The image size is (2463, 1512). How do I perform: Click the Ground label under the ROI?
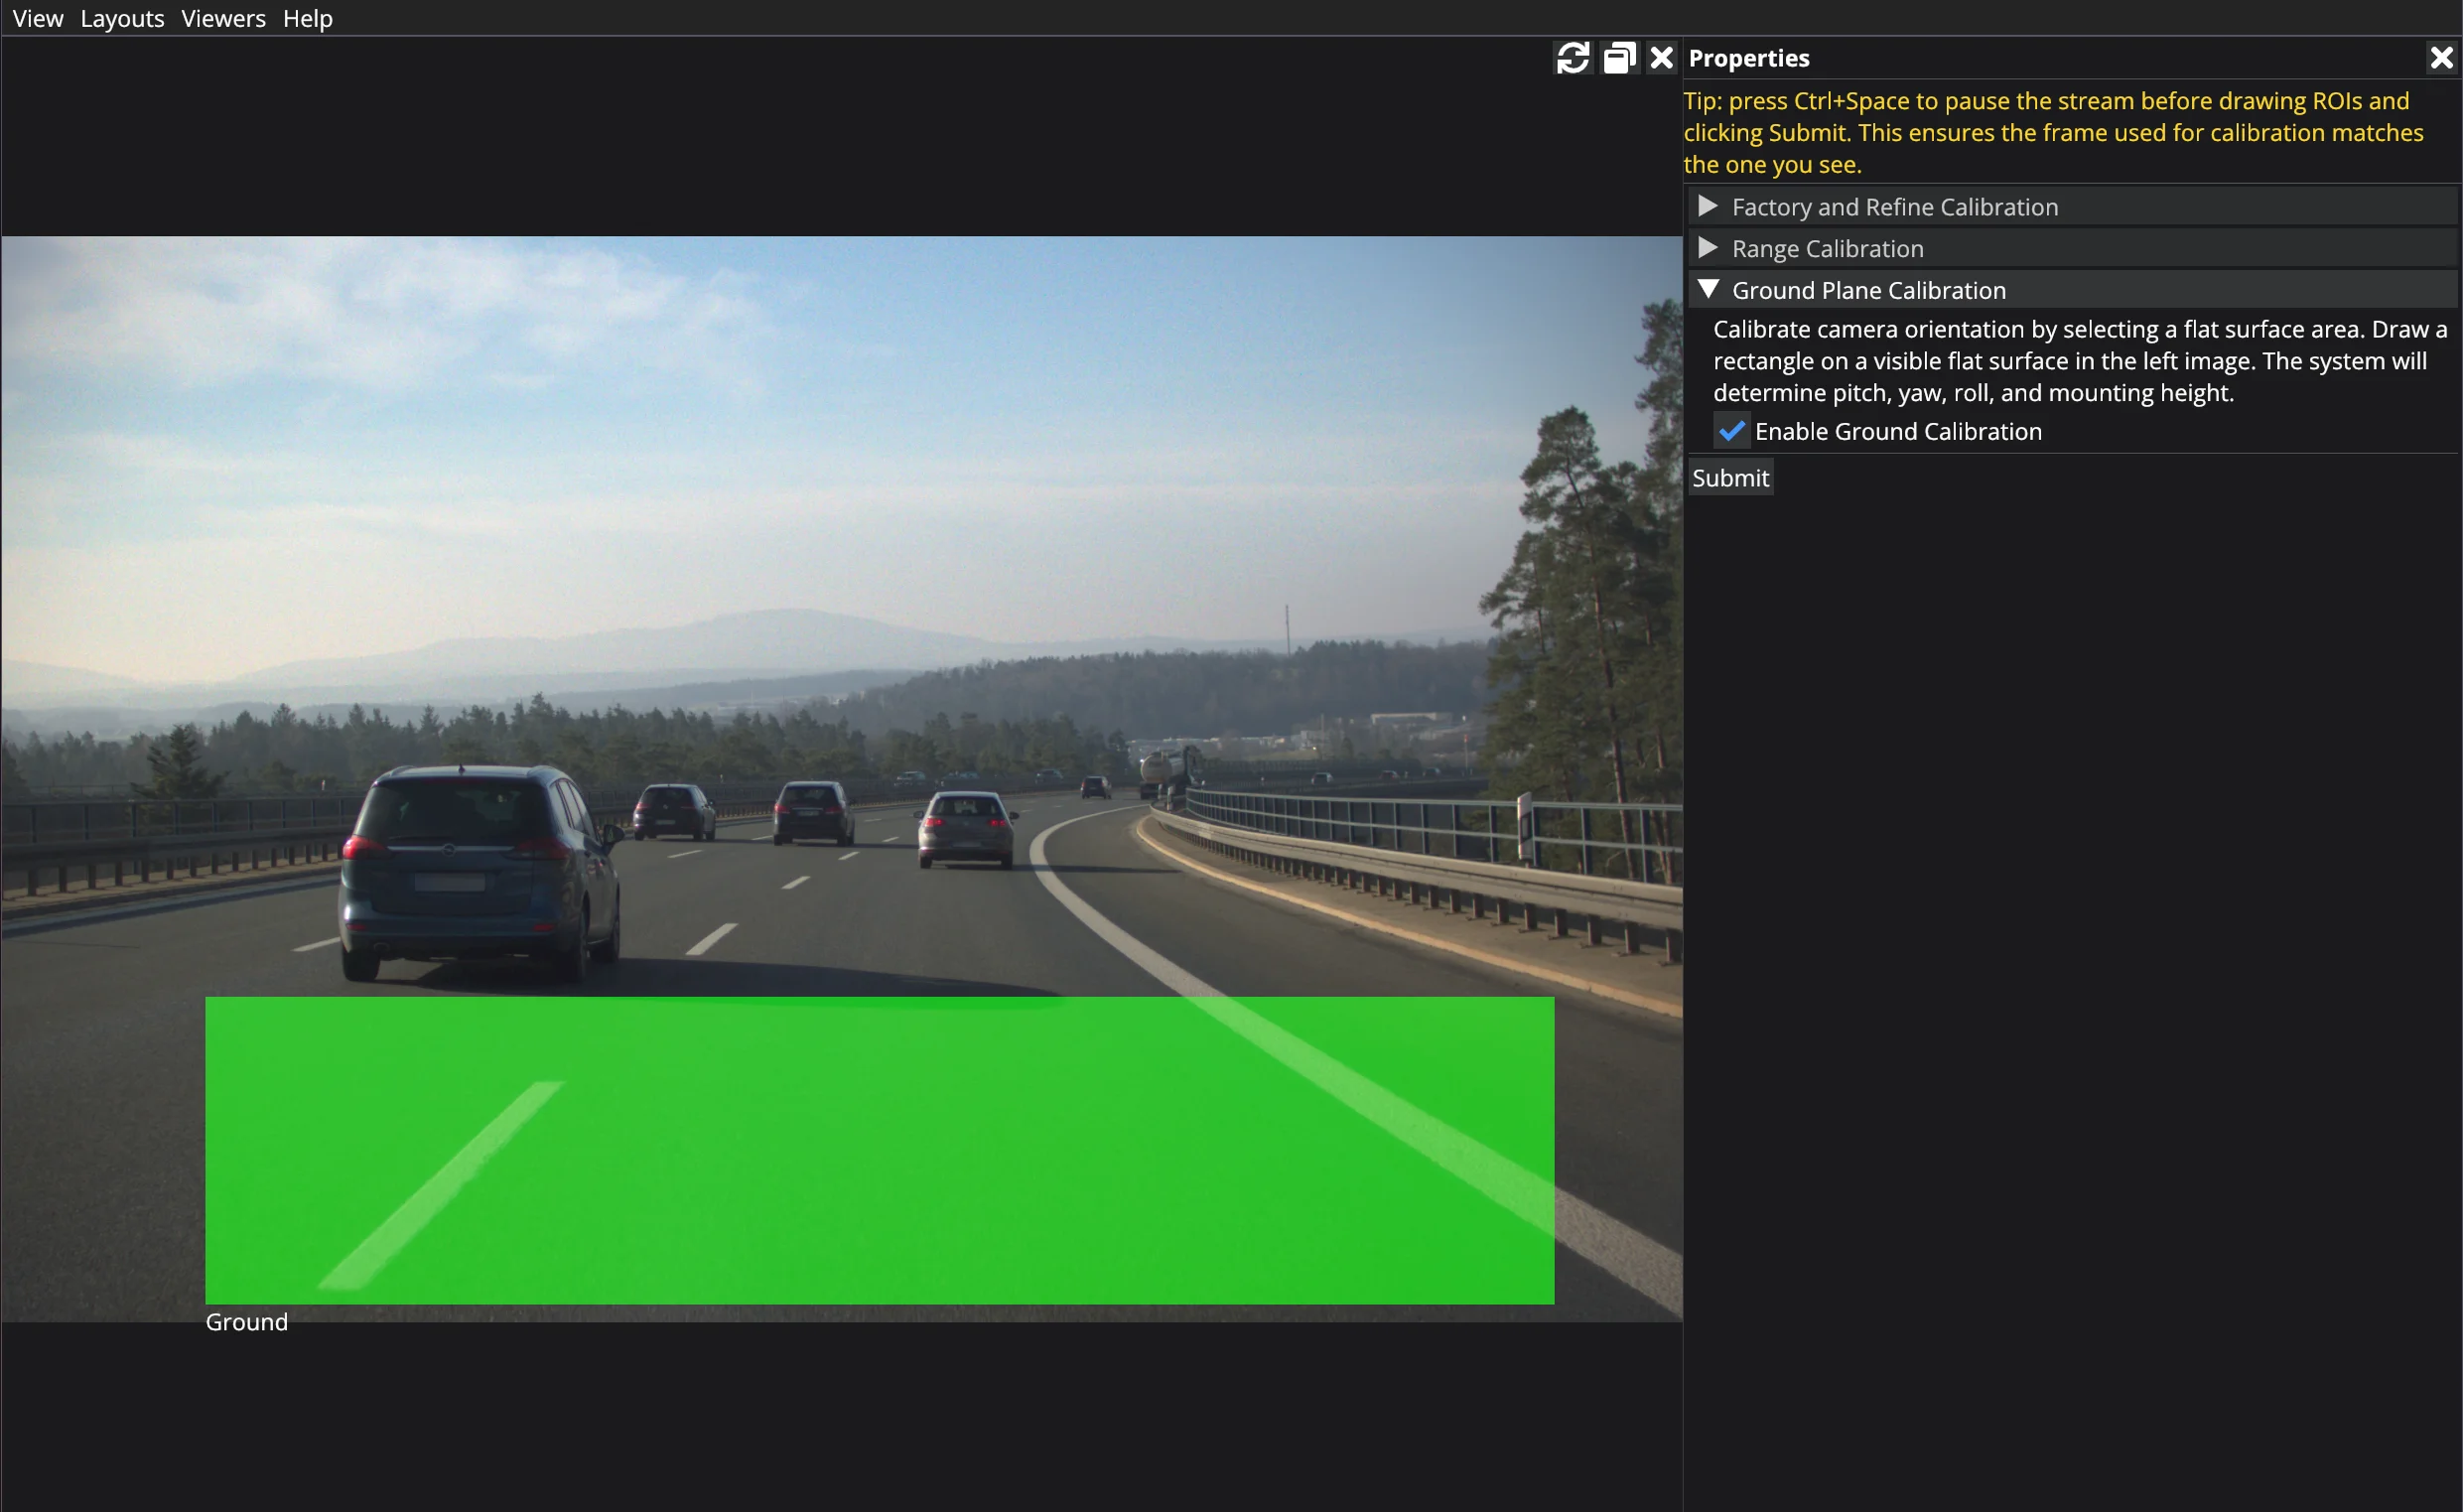coord(246,1322)
